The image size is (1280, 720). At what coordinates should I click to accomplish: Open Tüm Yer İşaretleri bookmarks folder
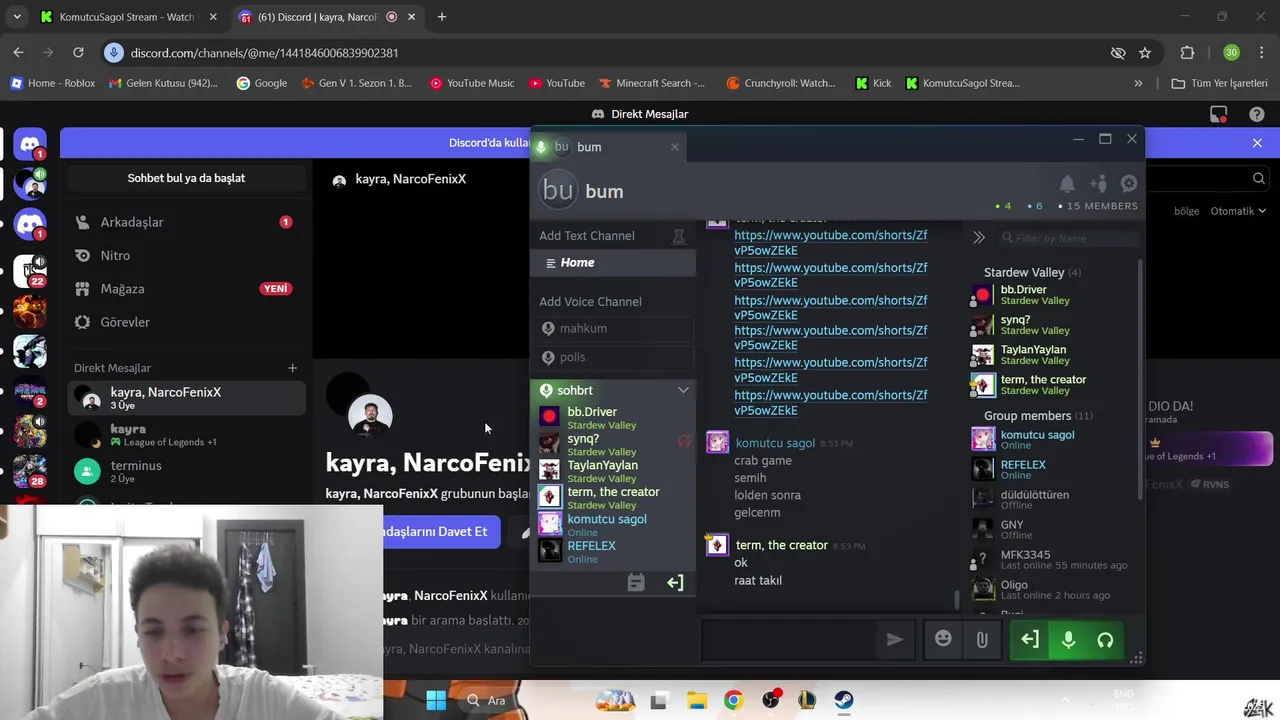(1219, 83)
